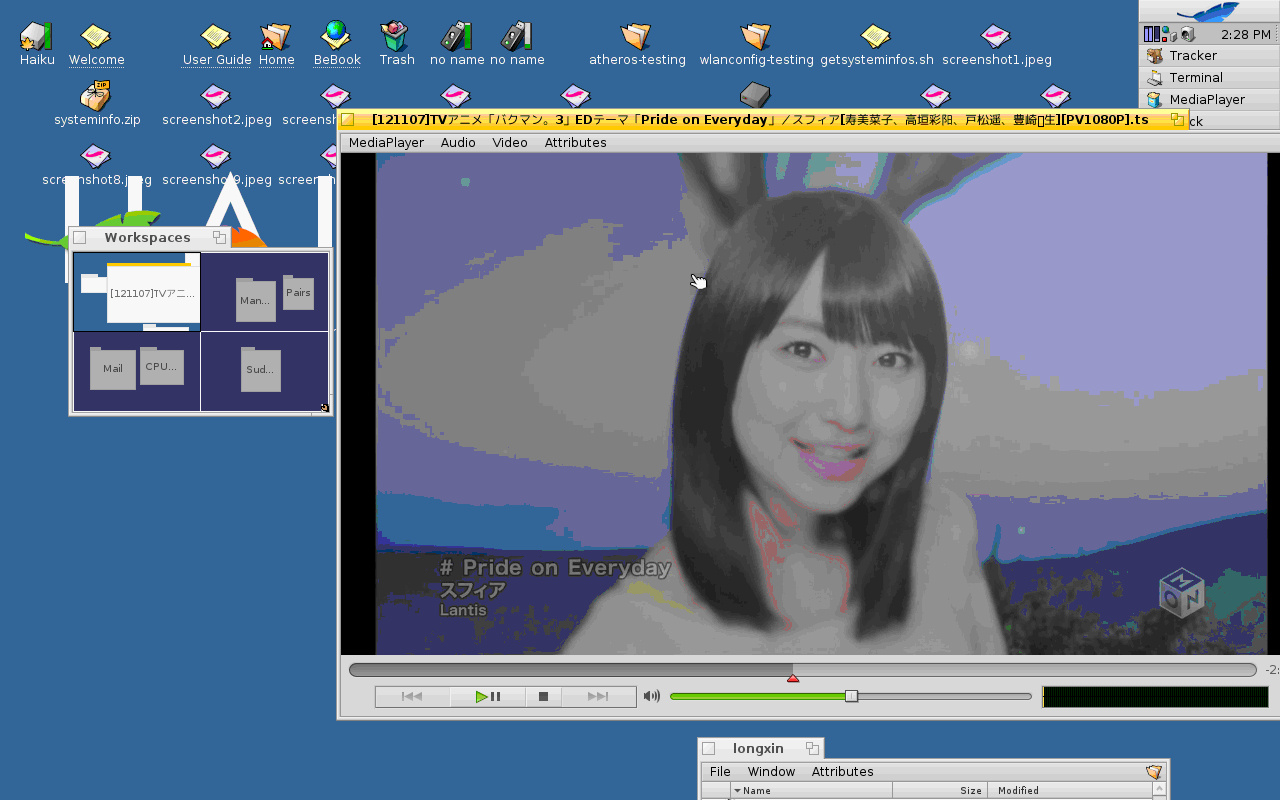Open the Attributes menu in MediaPlayer
This screenshot has height=800, width=1280.
tap(575, 143)
